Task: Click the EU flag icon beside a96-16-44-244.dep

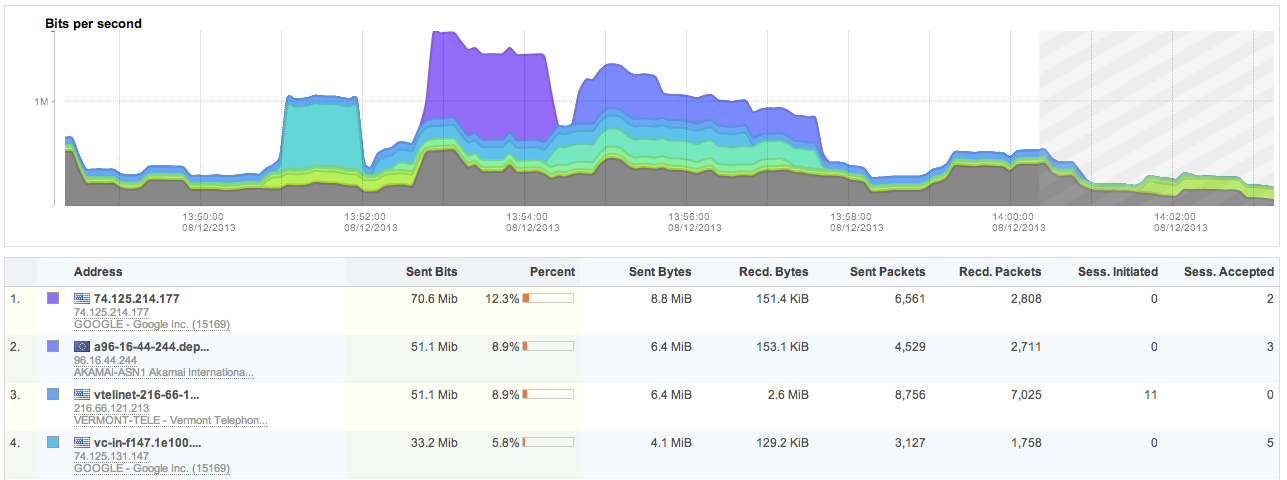Action: (82, 346)
